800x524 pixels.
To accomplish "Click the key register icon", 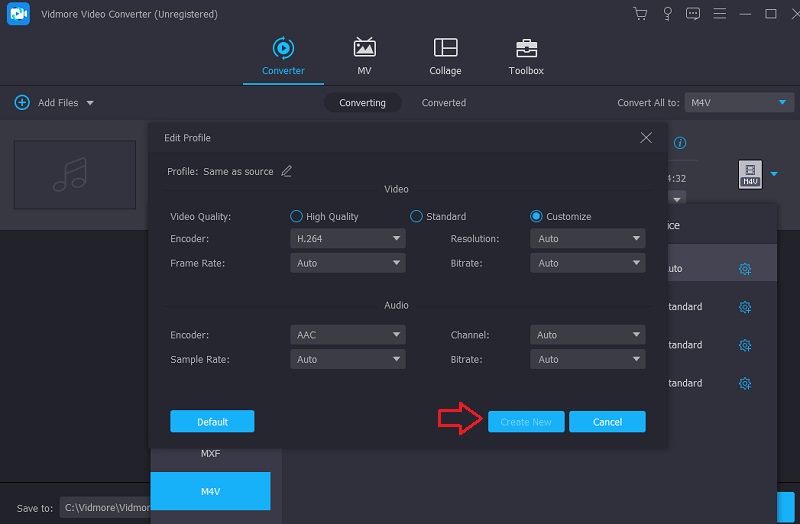I will 667,14.
